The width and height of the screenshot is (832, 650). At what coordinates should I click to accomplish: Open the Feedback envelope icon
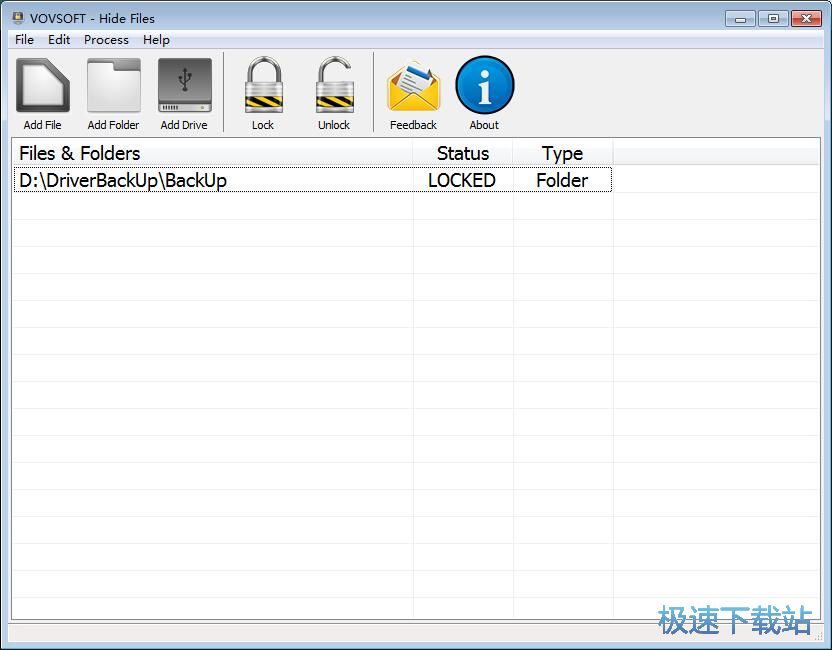pyautogui.click(x=413, y=86)
